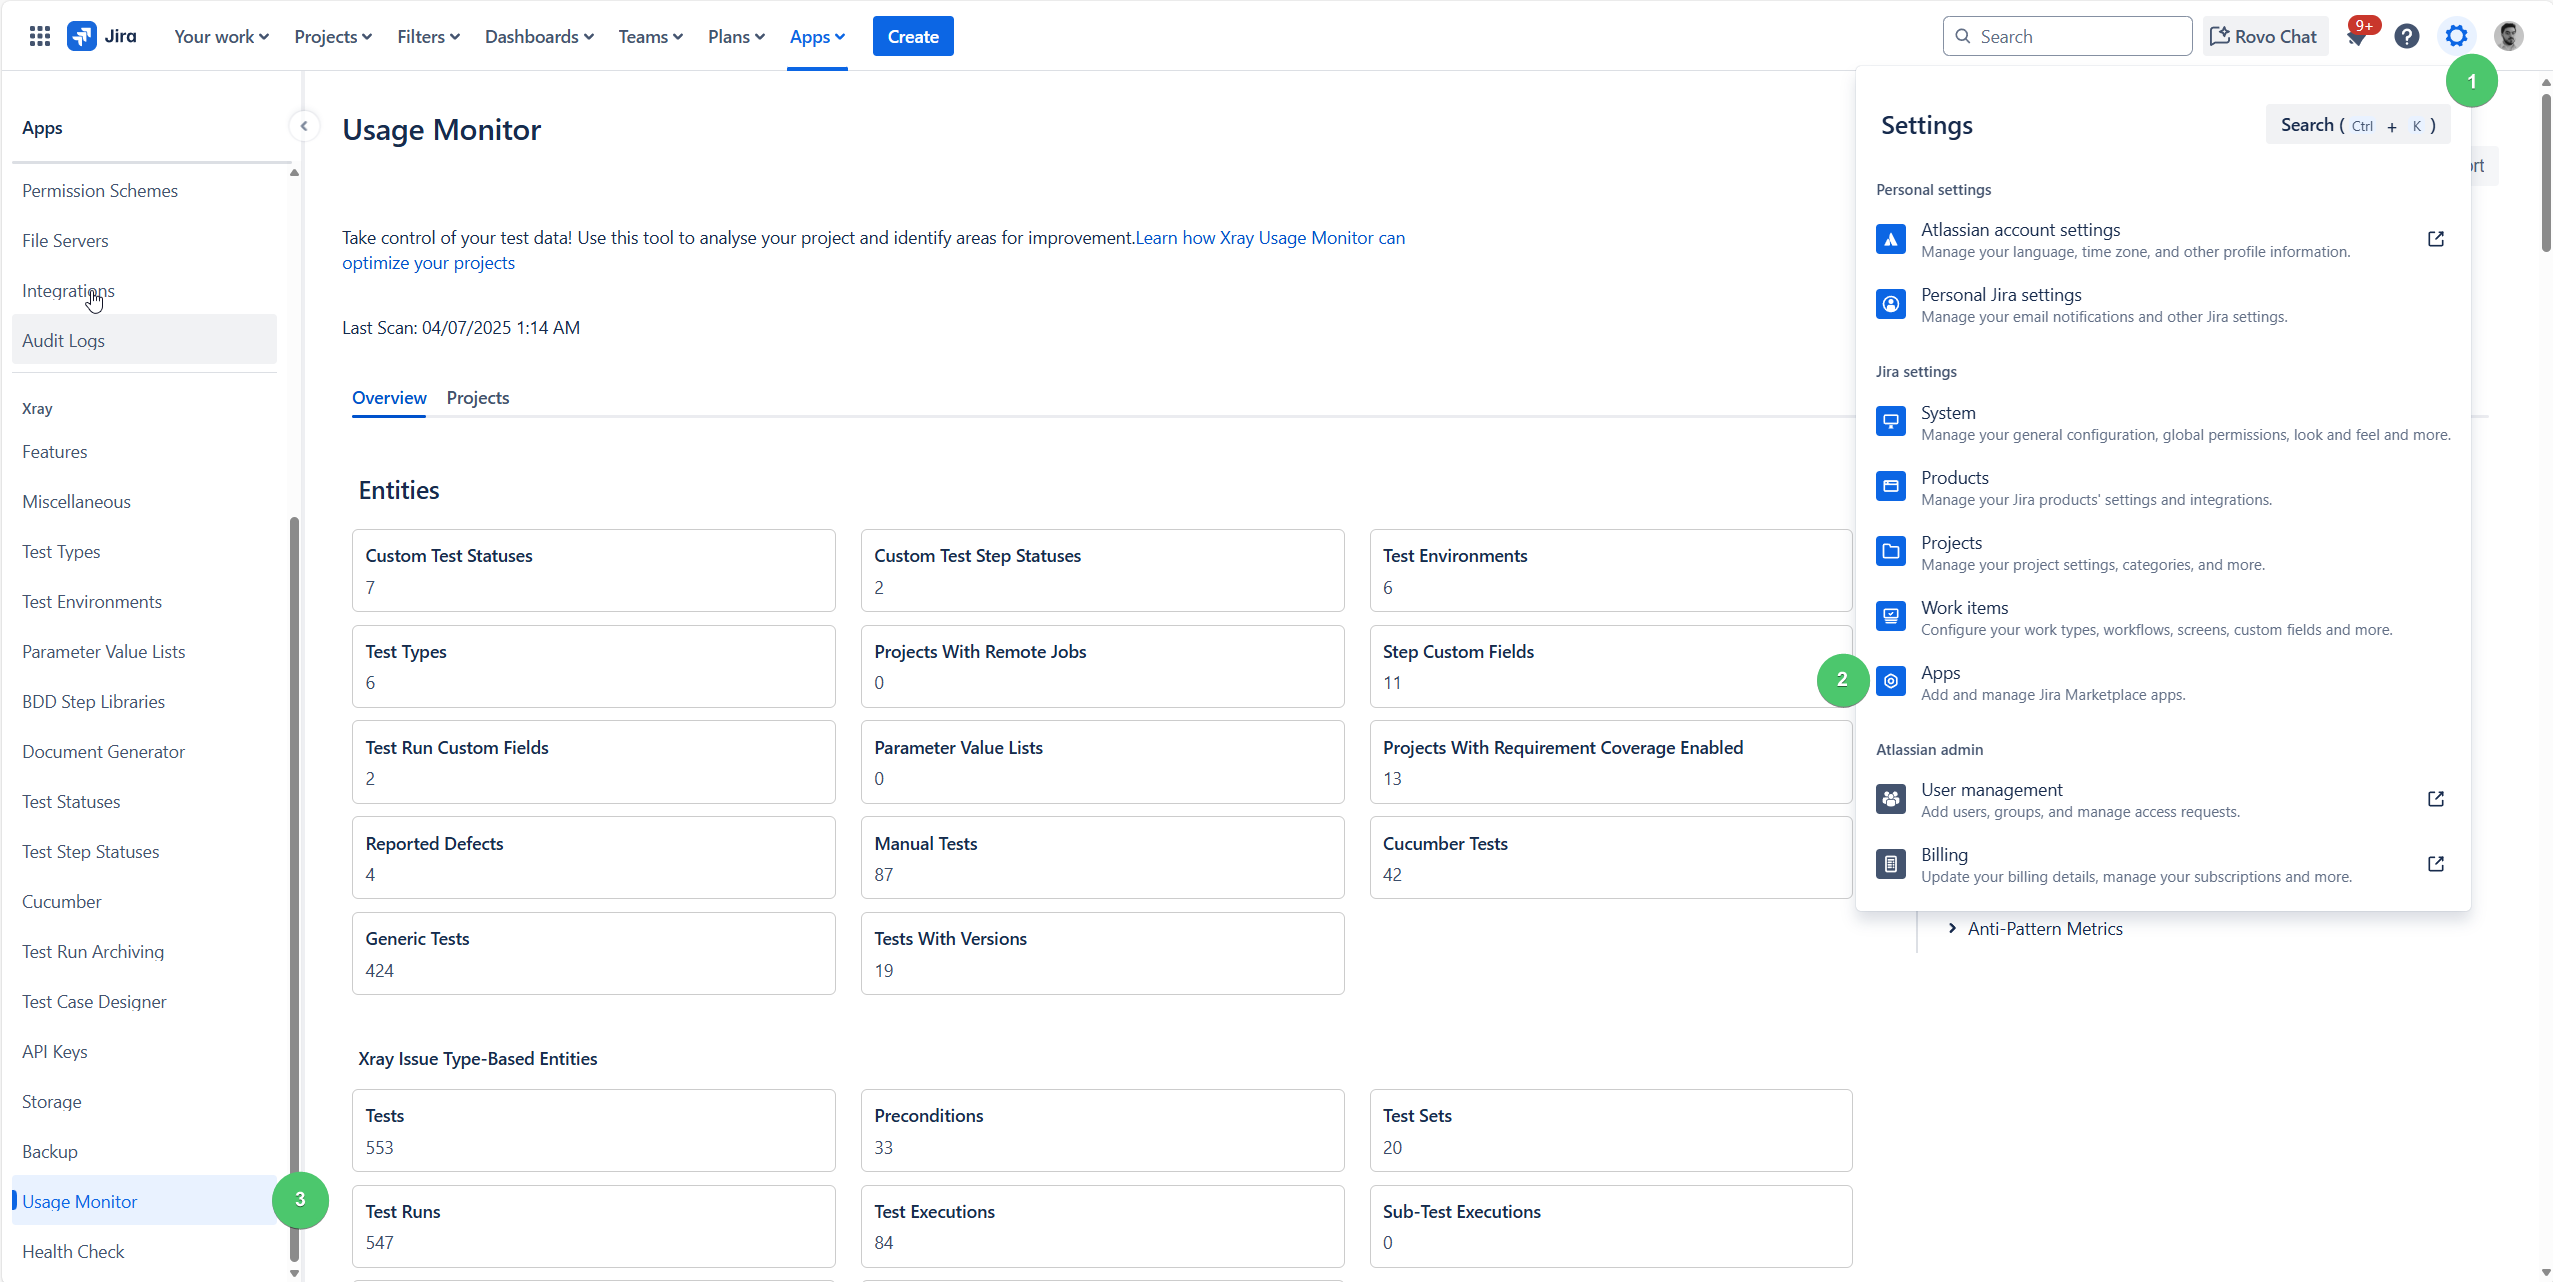Select the Generic Tests card
This screenshot has height=1282, width=2553.
tap(594, 953)
